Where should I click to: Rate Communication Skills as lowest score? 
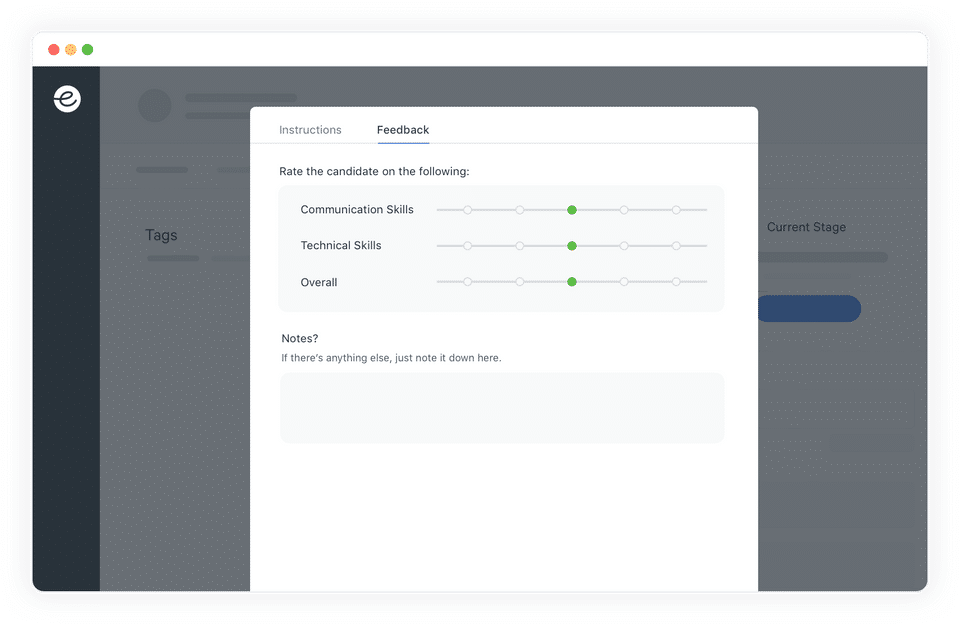(x=467, y=210)
